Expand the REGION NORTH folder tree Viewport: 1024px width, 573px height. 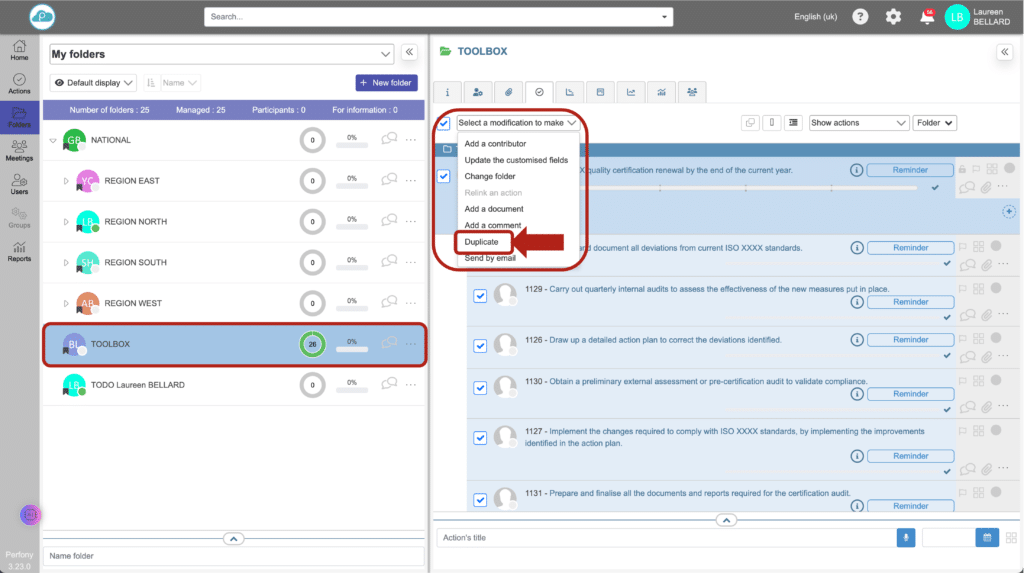click(x=66, y=222)
